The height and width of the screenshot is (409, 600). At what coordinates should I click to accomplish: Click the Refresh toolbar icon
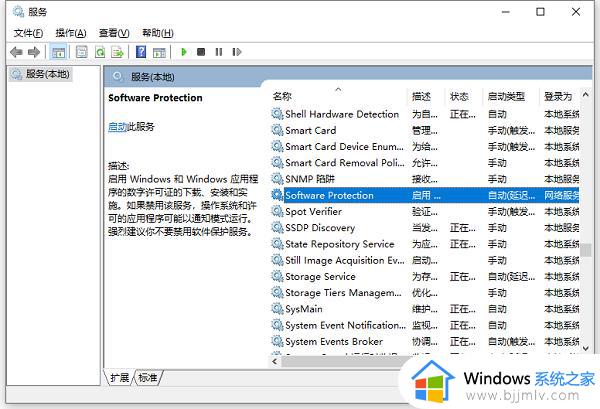(100, 52)
